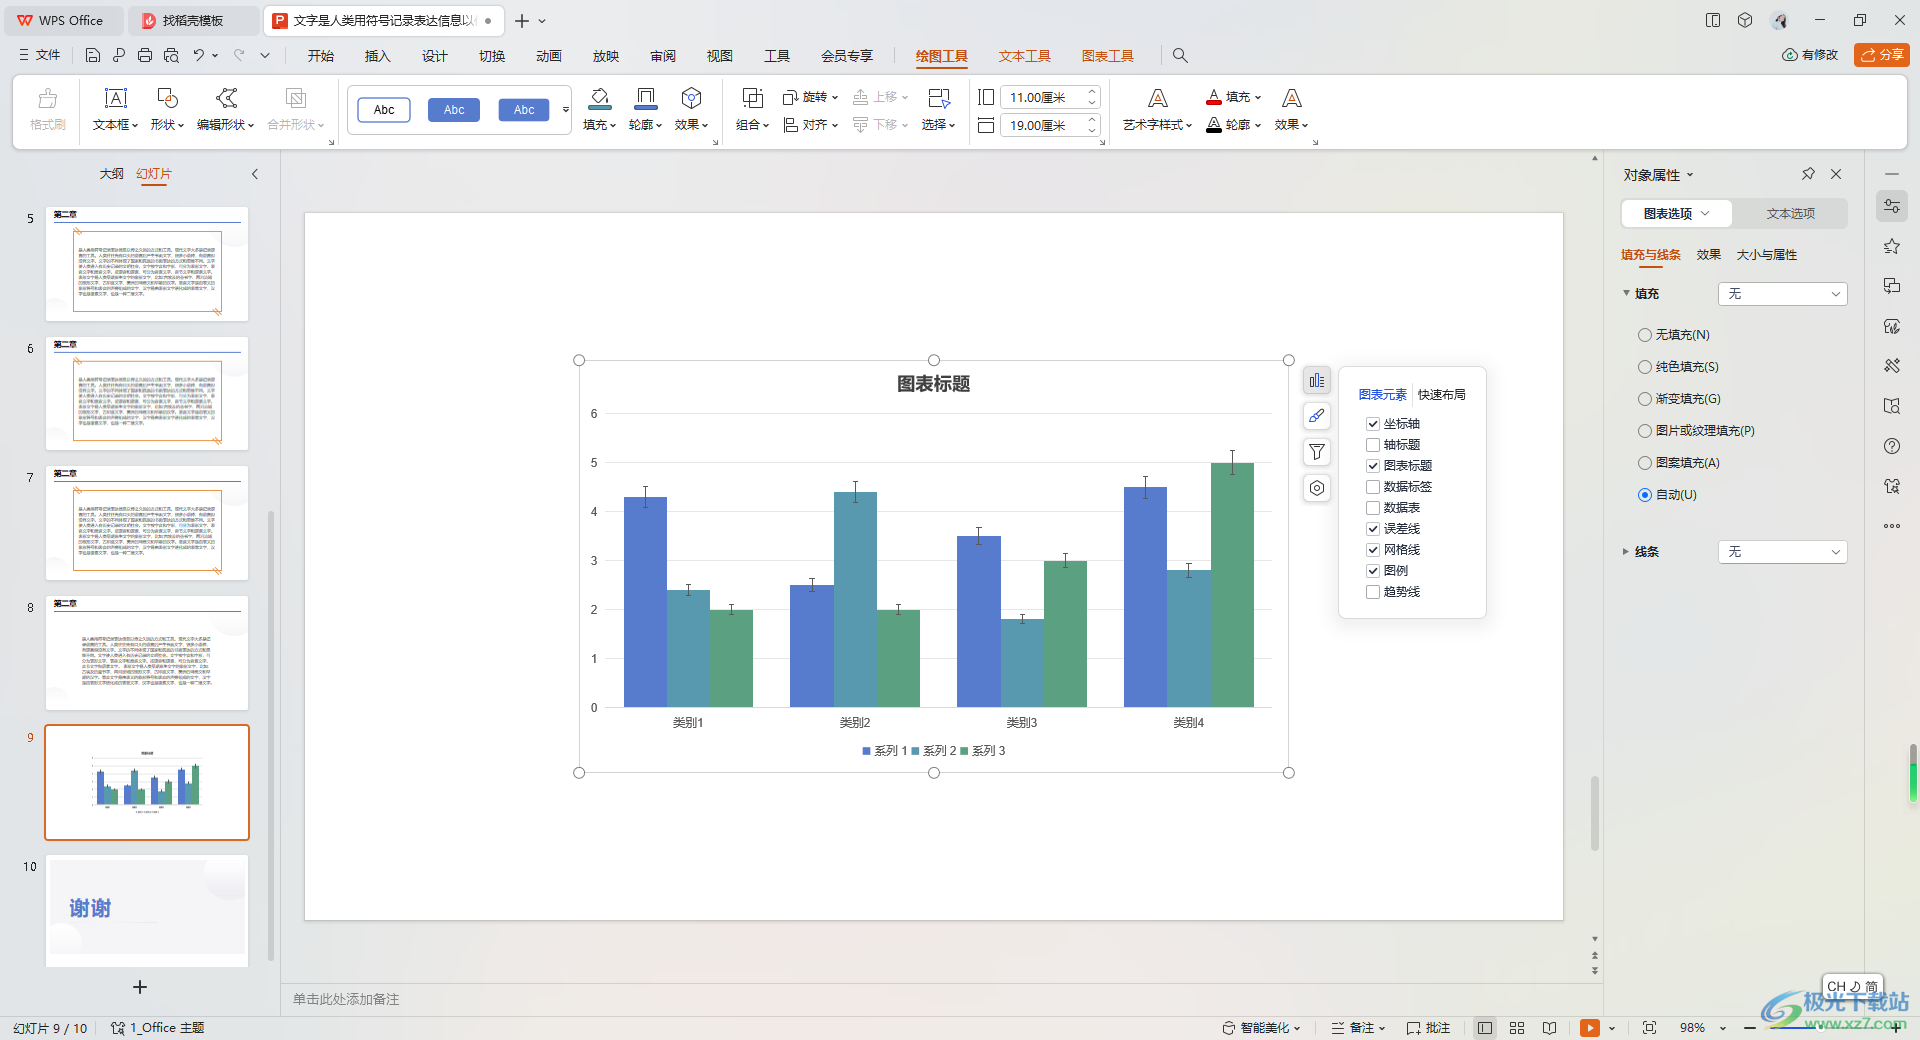Viewport: 1920px width, 1040px height.
Task: Pin the Object Properties panel
Action: 1808,174
